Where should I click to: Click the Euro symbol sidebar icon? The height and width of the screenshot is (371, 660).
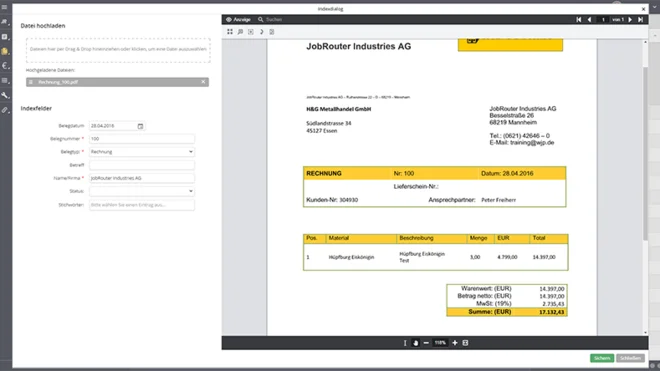(x=5, y=66)
